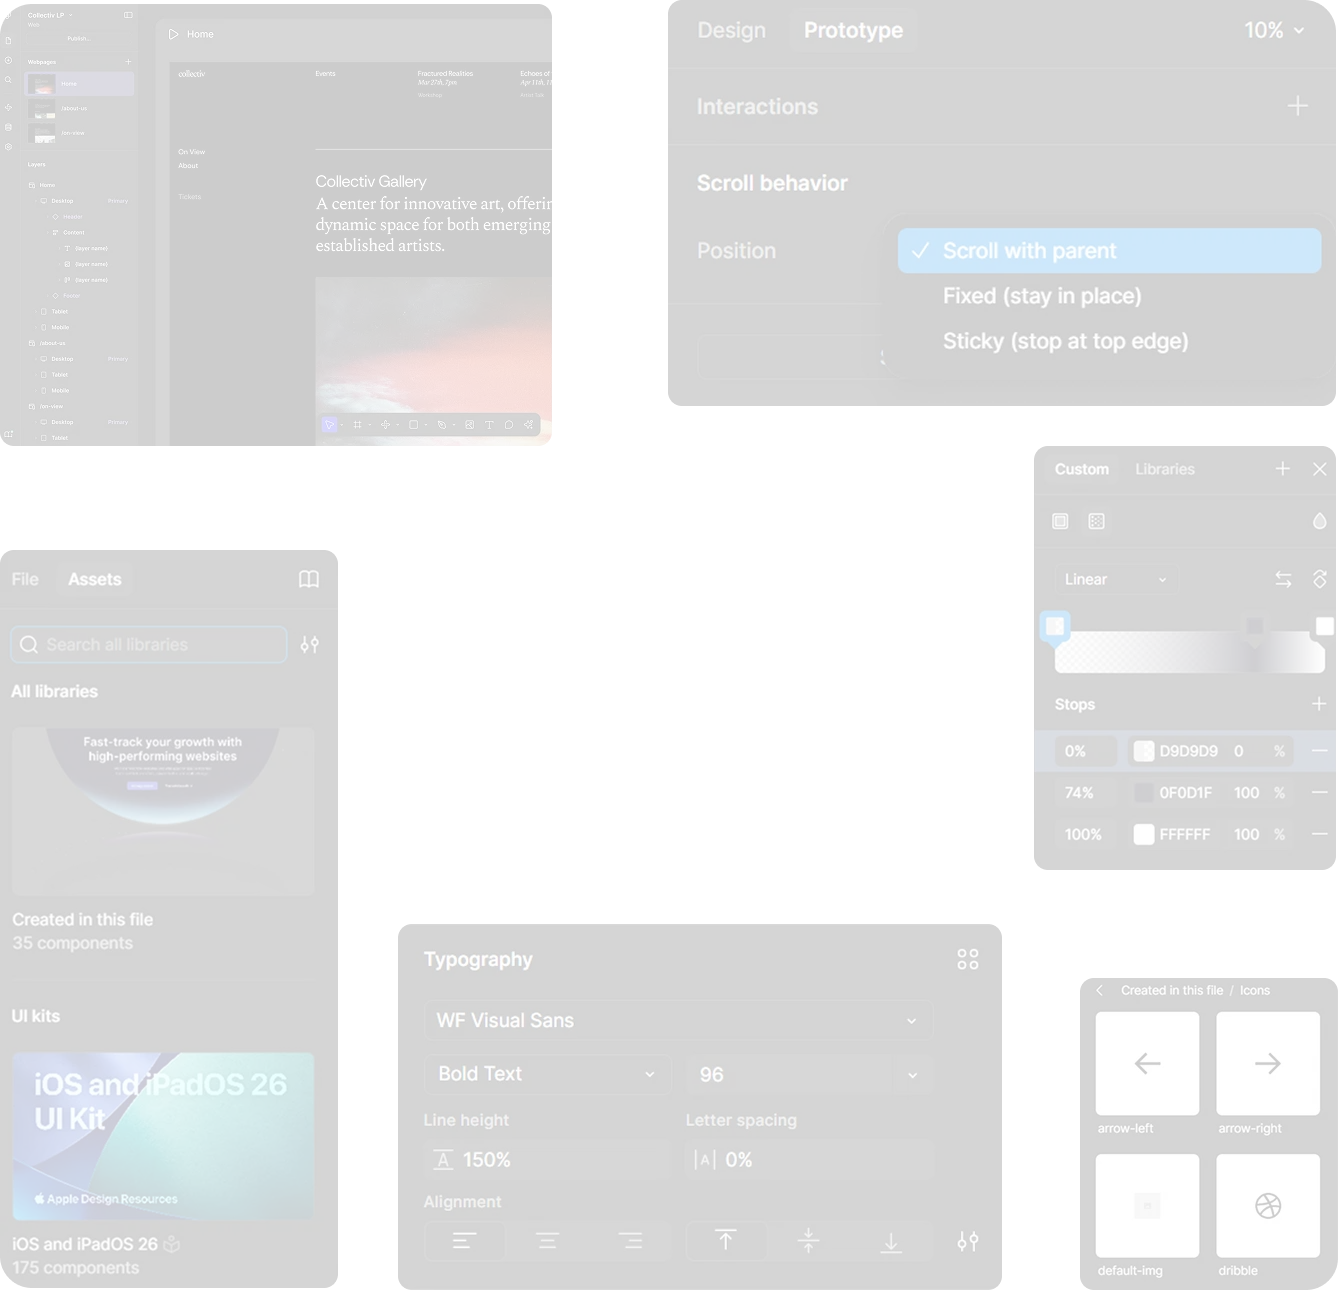
Task: Choose the solid fill type icon
Action: (x=1060, y=521)
